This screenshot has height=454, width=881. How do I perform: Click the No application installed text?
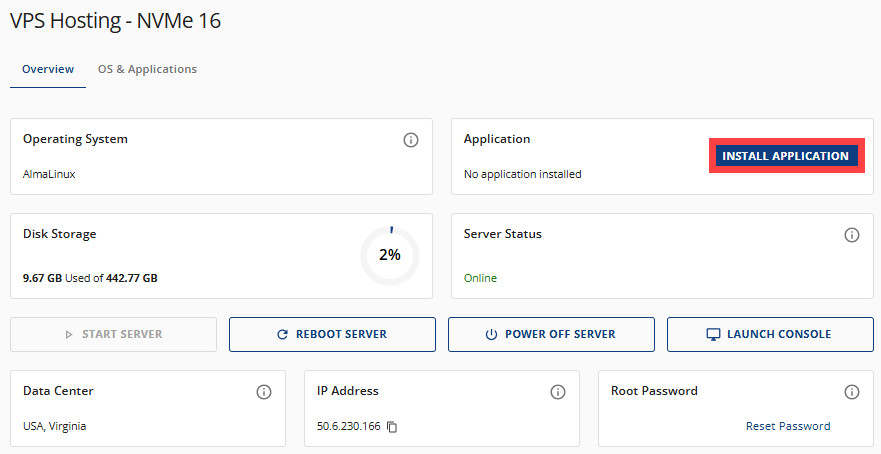(x=523, y=174)
